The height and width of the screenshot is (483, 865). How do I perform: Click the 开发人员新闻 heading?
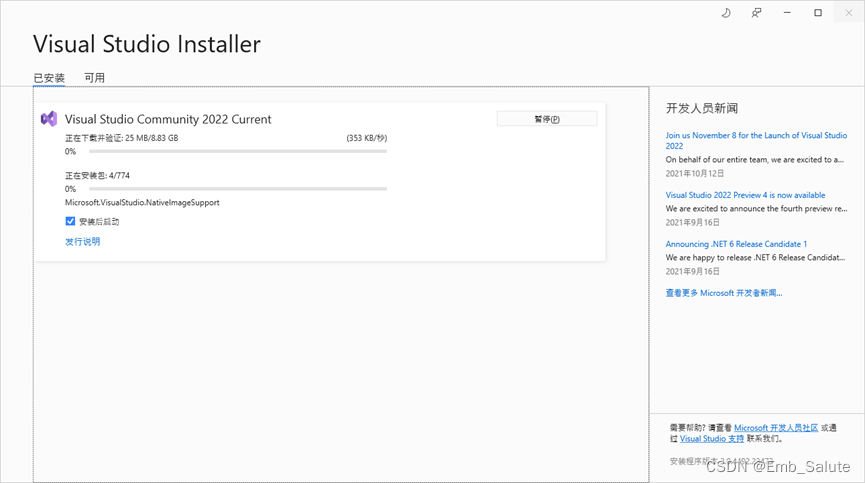(702, 108)
